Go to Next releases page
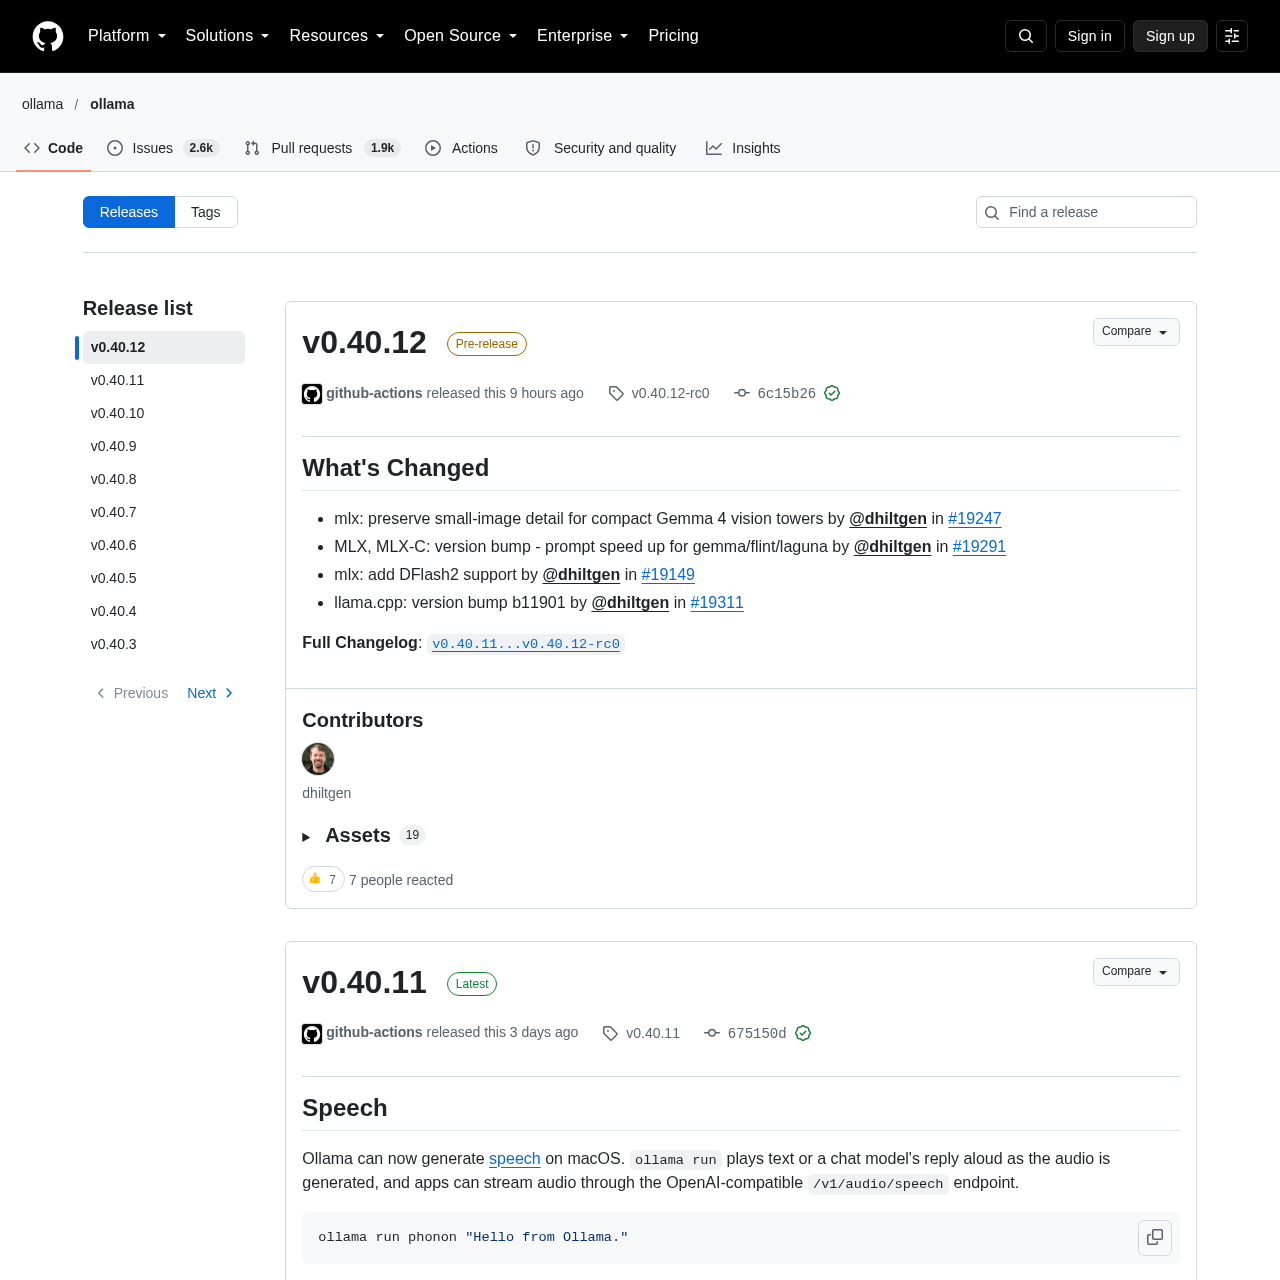 click(210, 693)
